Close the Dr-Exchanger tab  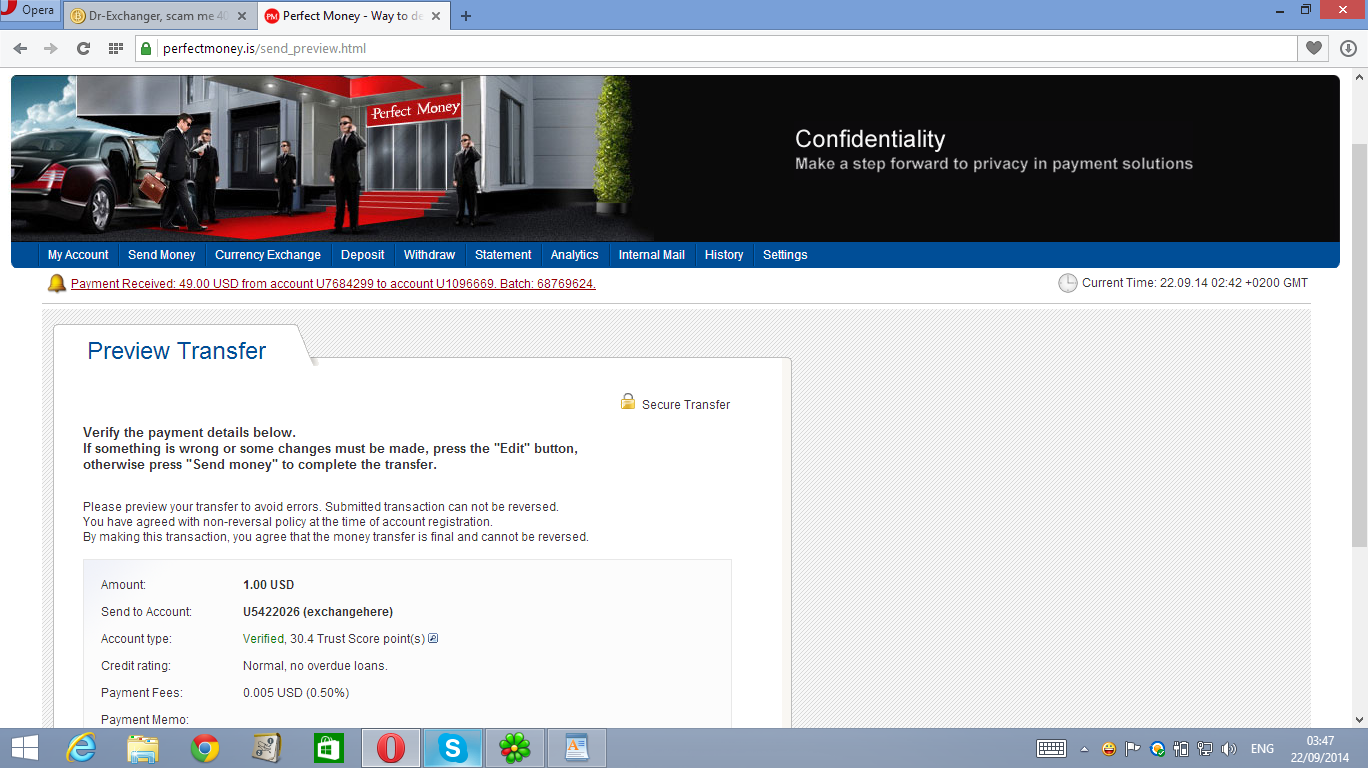244,16
